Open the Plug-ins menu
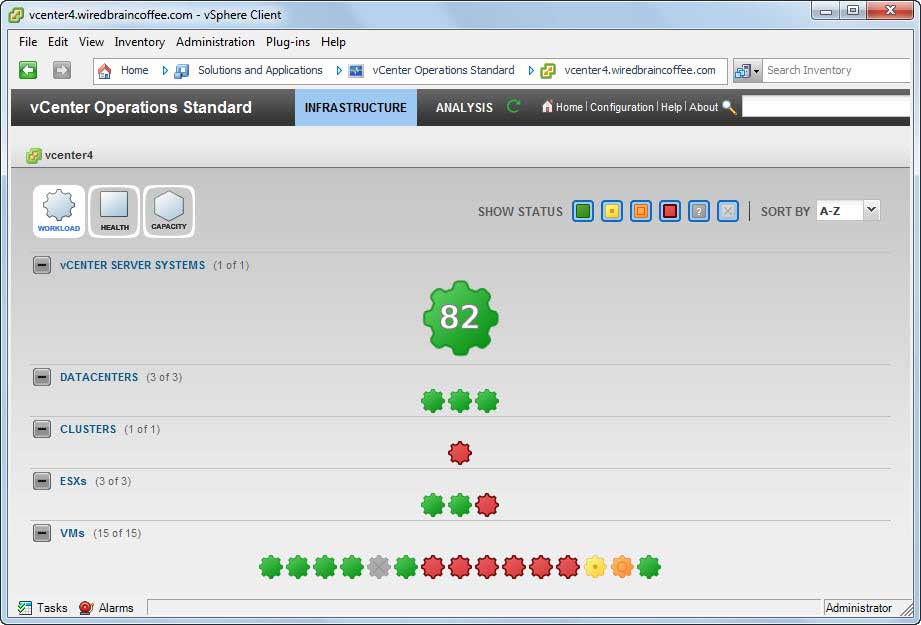The width and height of the screenshot is (921, 625). [x=288, y=42]
